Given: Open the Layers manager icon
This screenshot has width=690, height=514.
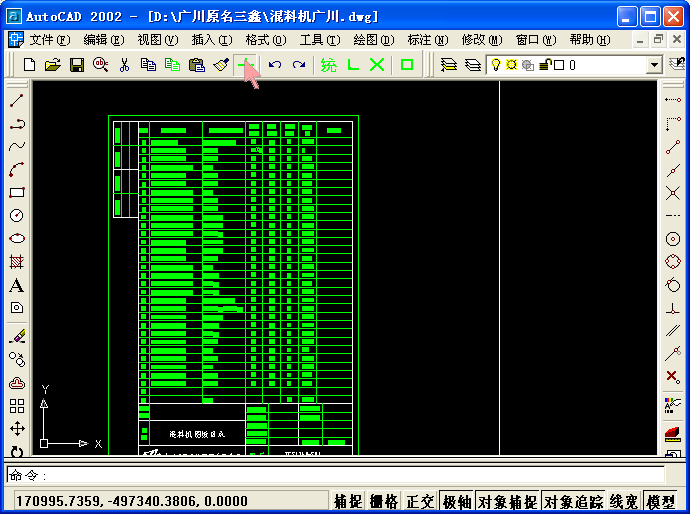Looking at the screenshot, I should coord(449,65).
